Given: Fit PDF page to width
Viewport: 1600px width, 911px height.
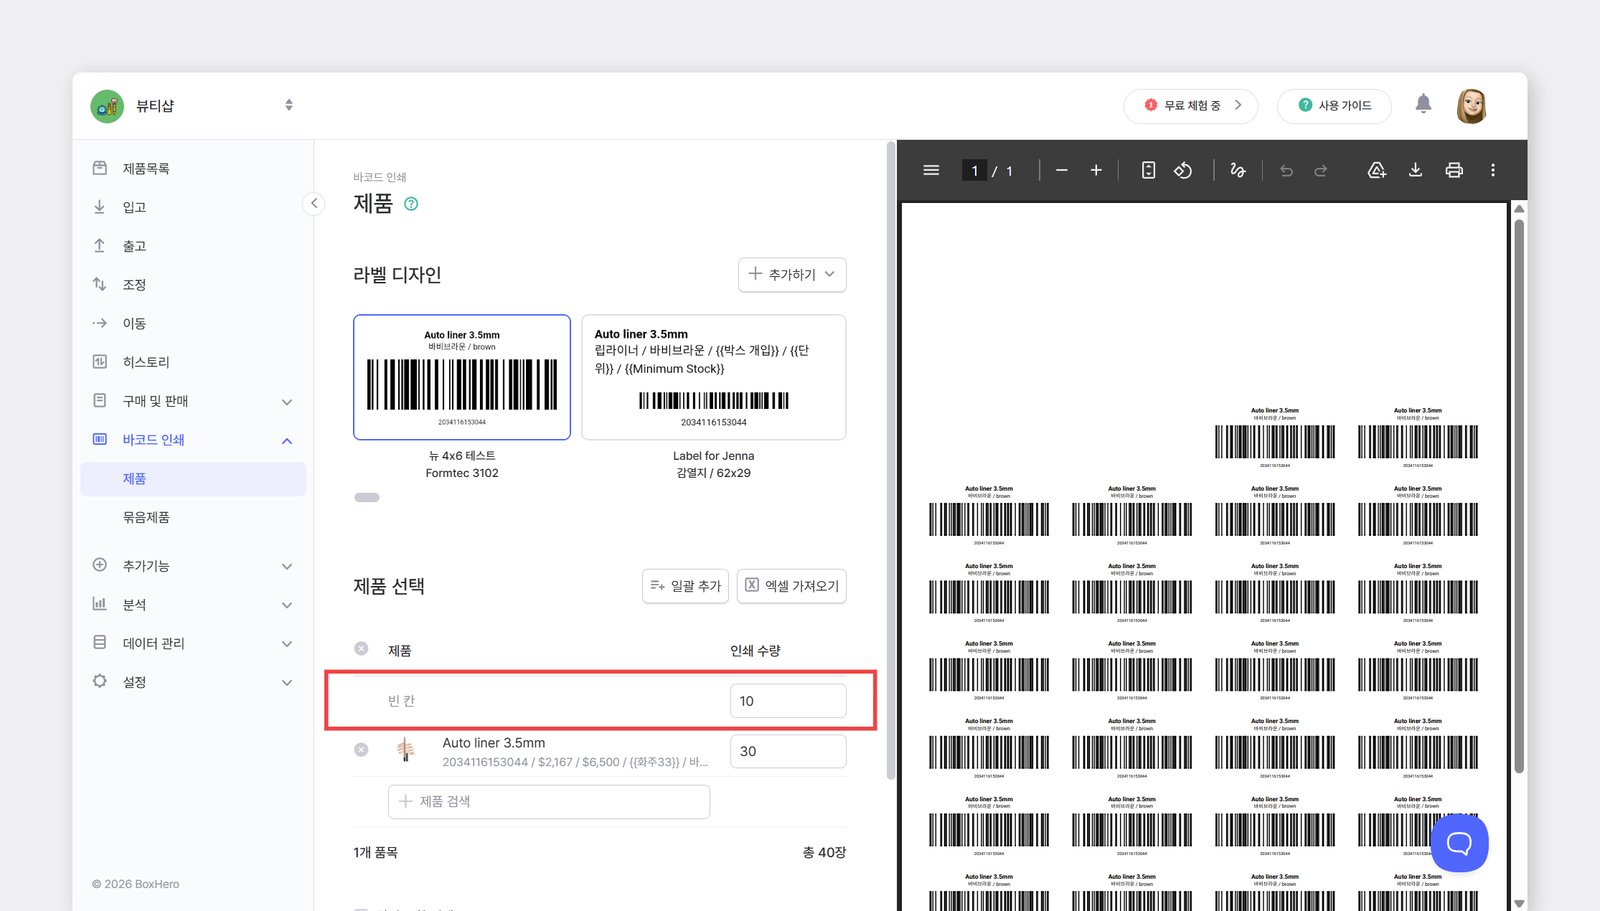Looking at the screenshot, I should [1148, 170].
